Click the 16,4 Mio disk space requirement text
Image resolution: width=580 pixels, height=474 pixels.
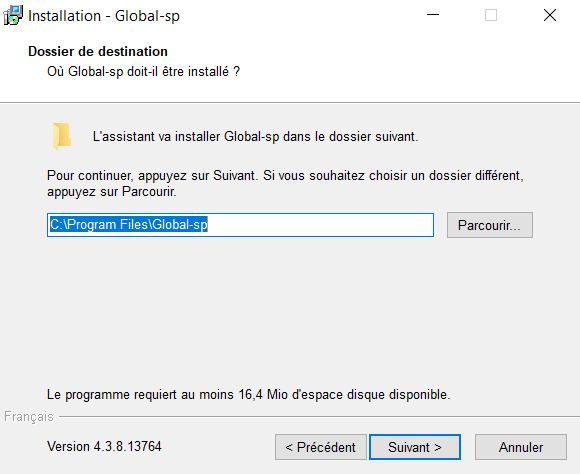click(249, 394)
